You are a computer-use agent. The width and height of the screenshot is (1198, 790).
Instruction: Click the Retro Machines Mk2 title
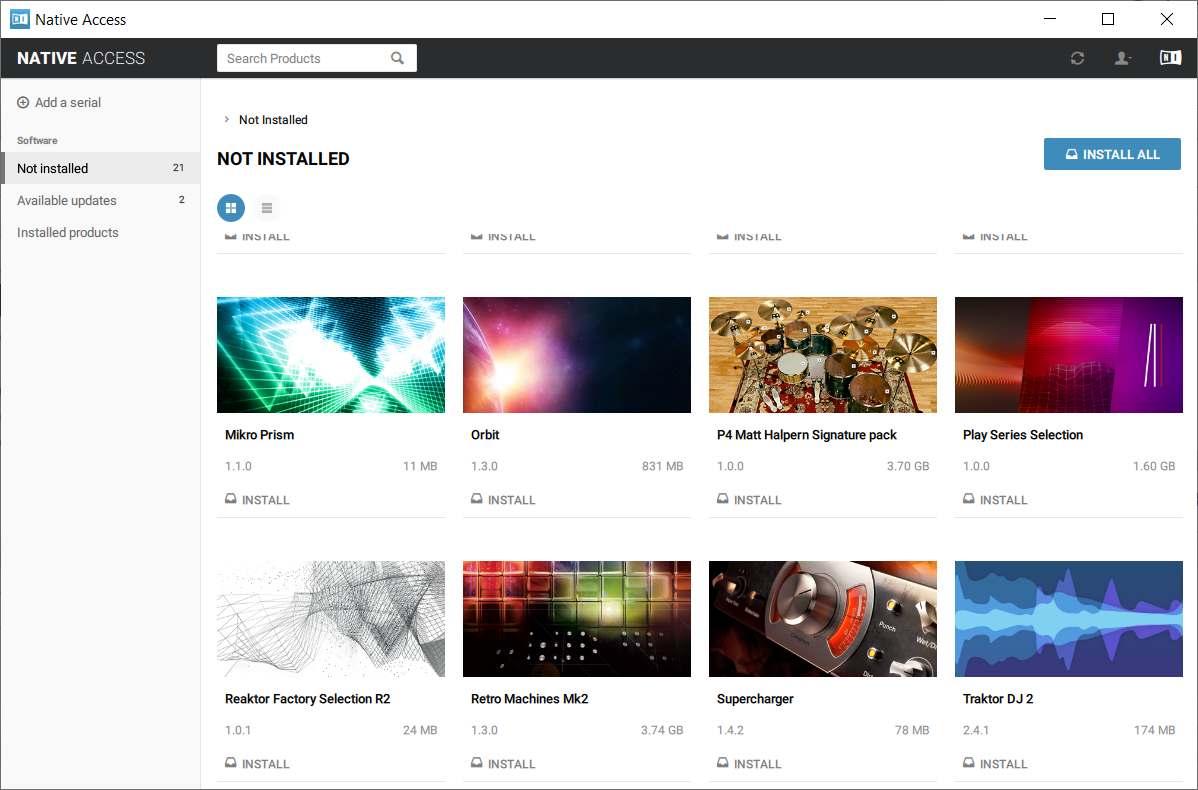click(529, 698)
